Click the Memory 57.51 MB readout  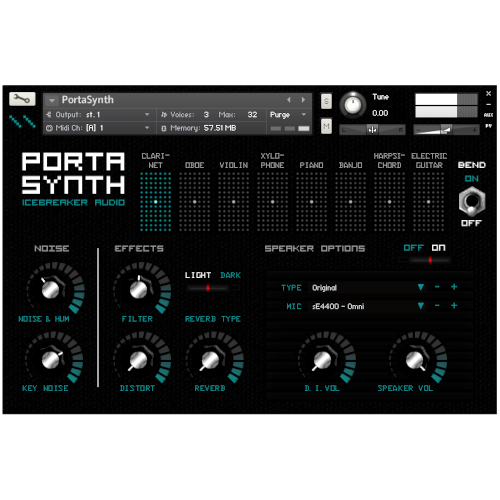(x=199, y=128)
